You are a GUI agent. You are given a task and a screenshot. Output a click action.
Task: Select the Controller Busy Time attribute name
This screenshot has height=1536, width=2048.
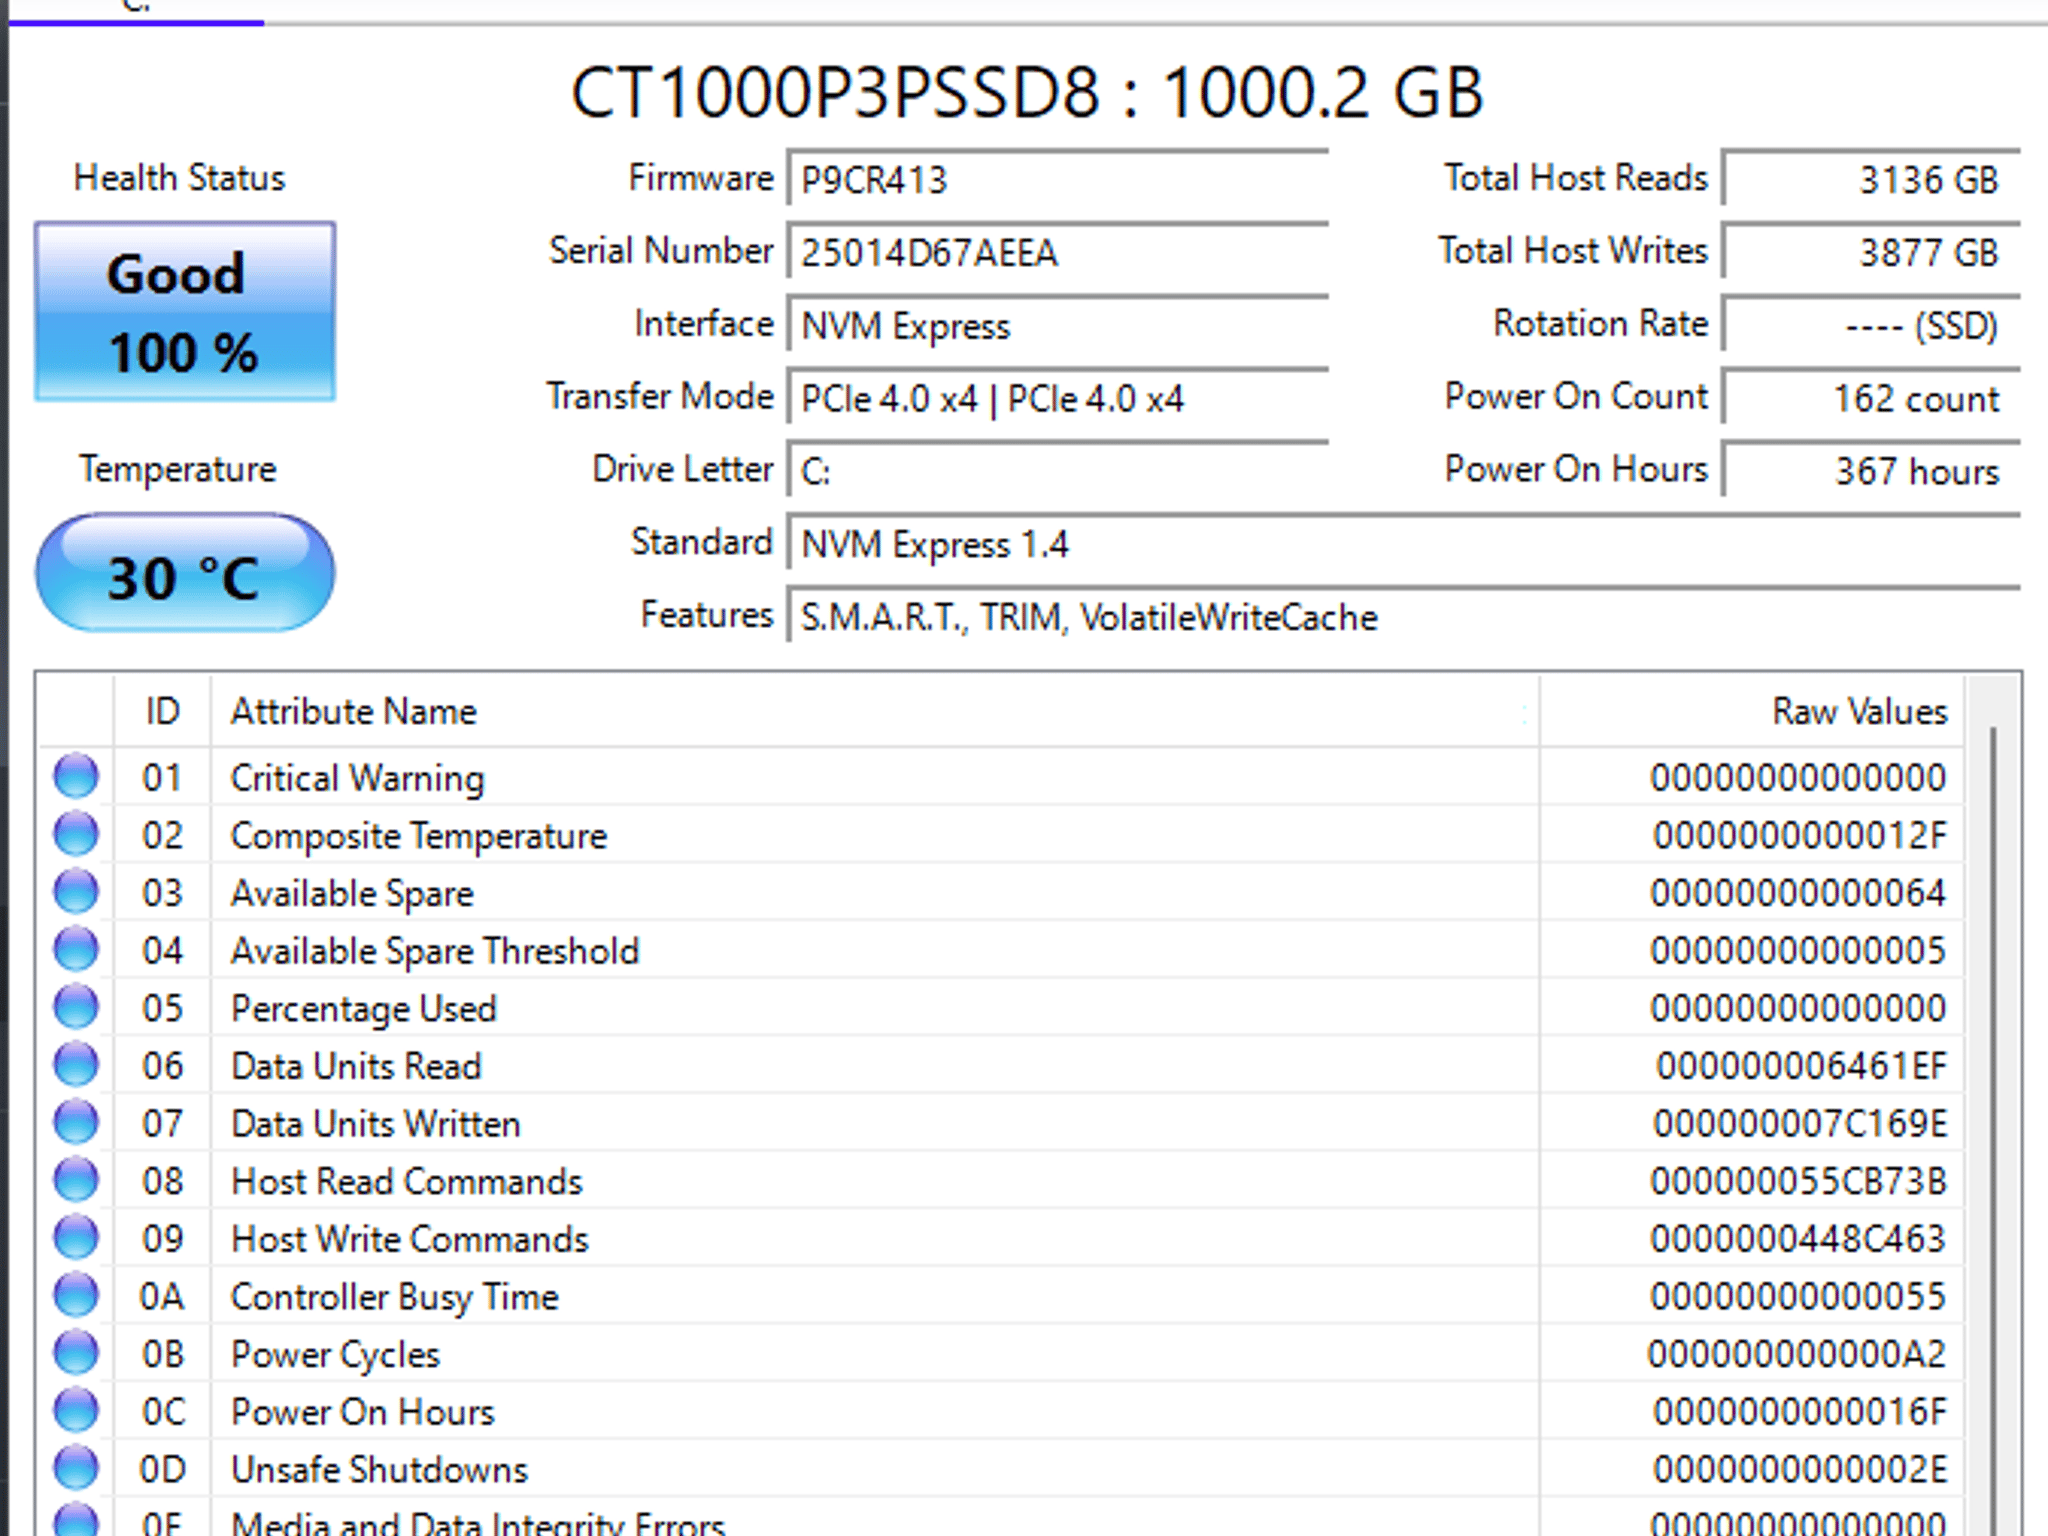(394, 1297)
